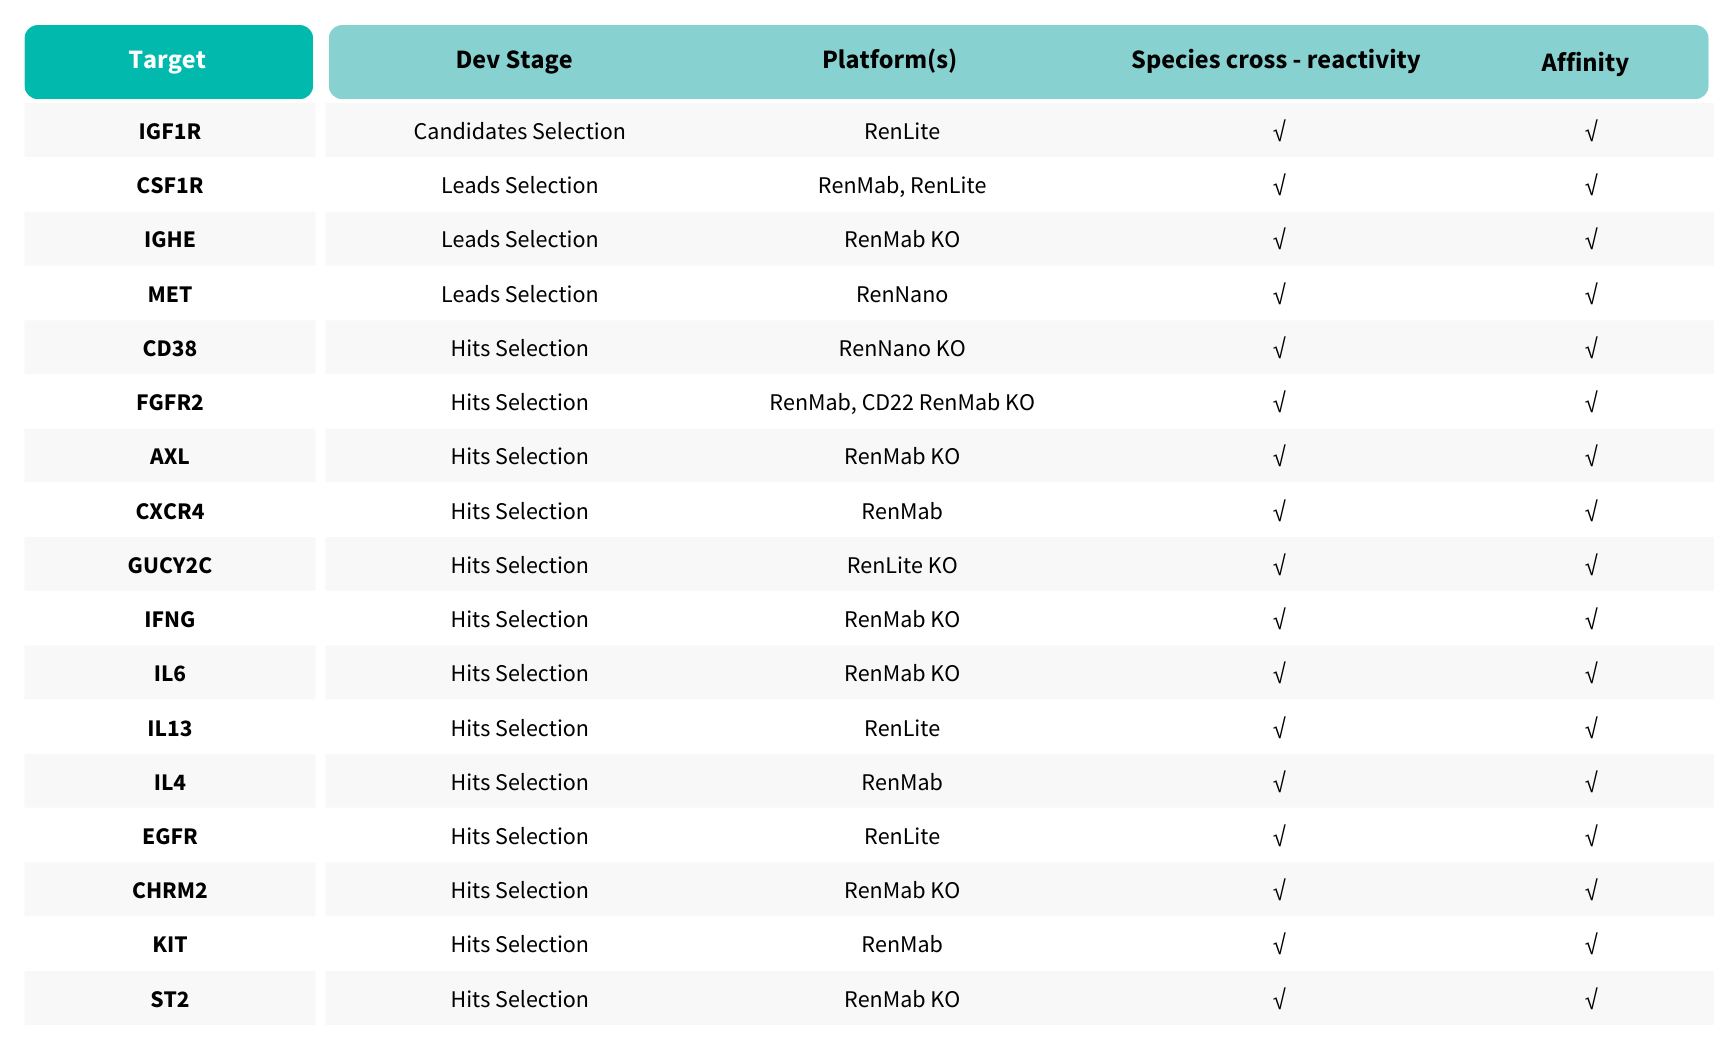This screenshot has width=1724, height=1049.
Task: Click the MET species cross-reactivity checkmark
Action: pos(1279,294)
